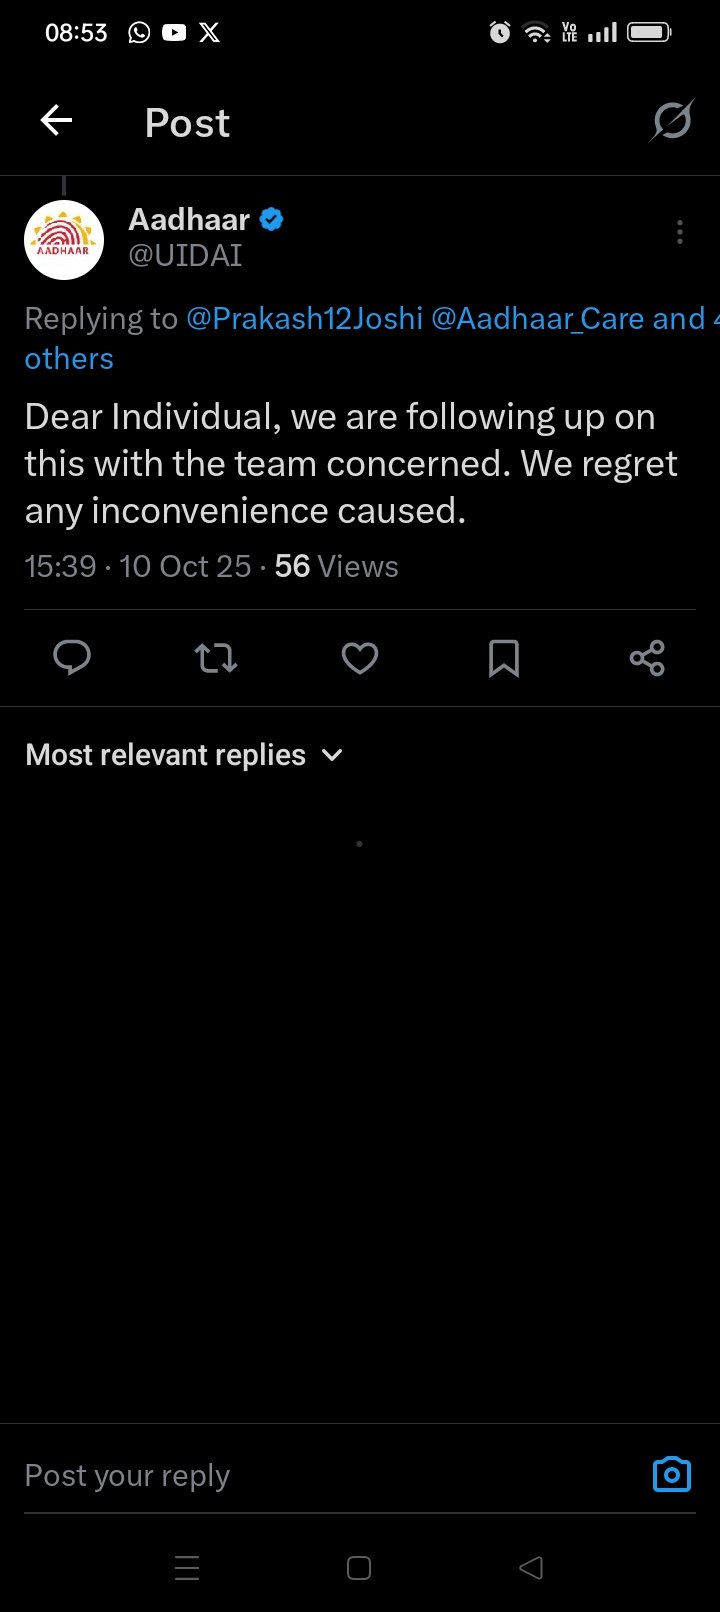Image resolution: width=720 pixels, height=1612 pixels.
Task: Tap the share icon
Action: (647, 658)
